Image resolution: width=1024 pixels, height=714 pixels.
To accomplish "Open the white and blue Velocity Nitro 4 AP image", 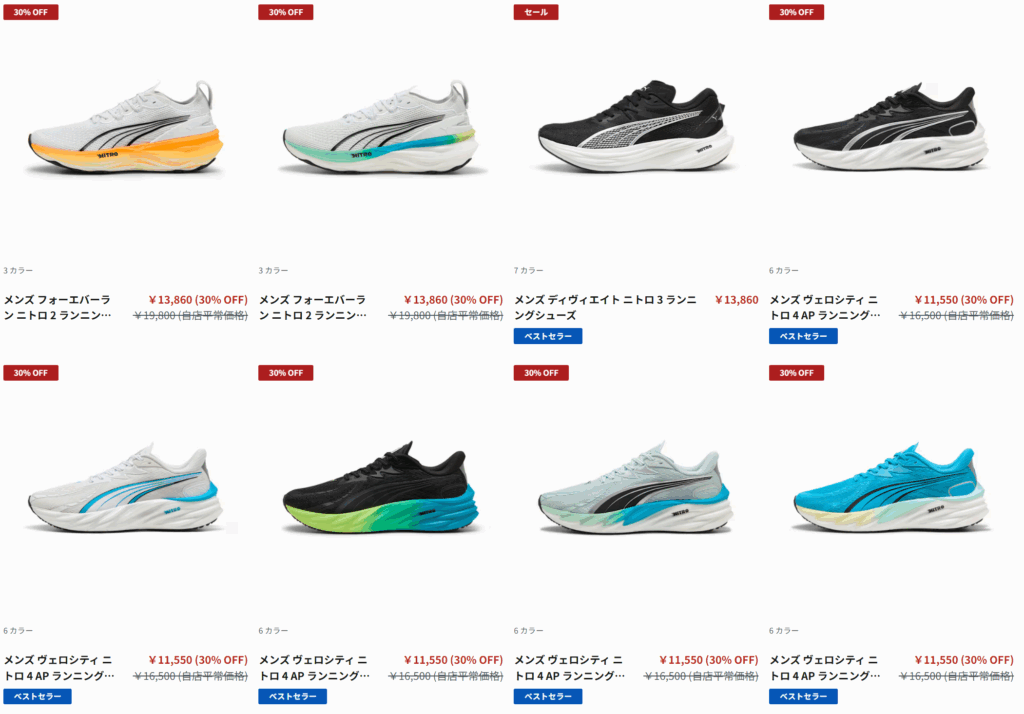I will click(x=125, y=487).
